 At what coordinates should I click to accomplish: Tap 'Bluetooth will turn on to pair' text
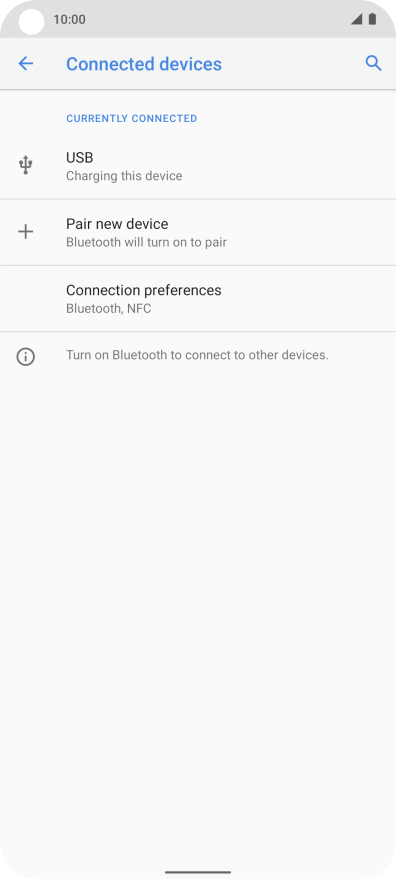click(x=146, y=242)
